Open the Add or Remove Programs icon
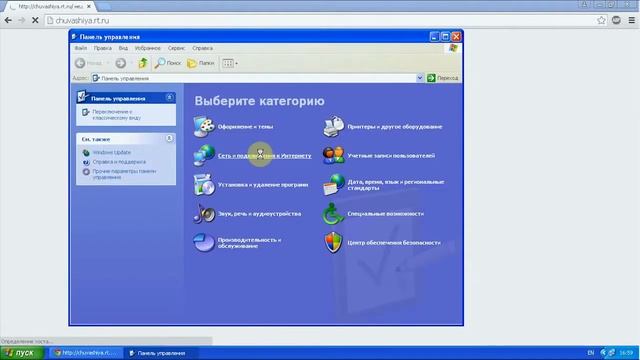The height and width of the screenshot is (360, 640). (x=204, y=184)
